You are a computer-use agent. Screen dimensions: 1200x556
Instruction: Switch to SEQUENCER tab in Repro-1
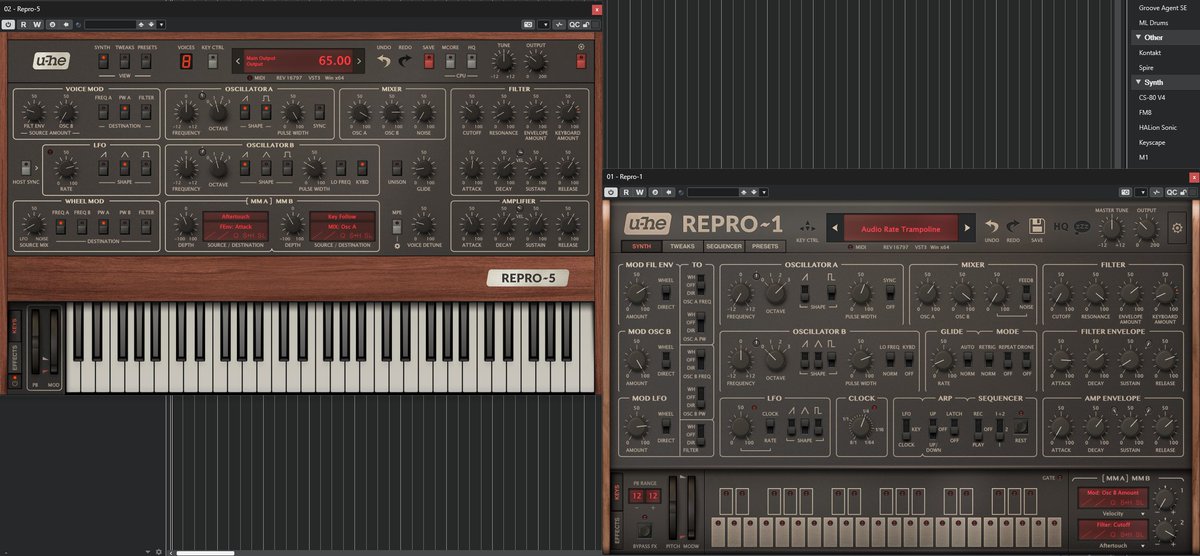point(723,246)
